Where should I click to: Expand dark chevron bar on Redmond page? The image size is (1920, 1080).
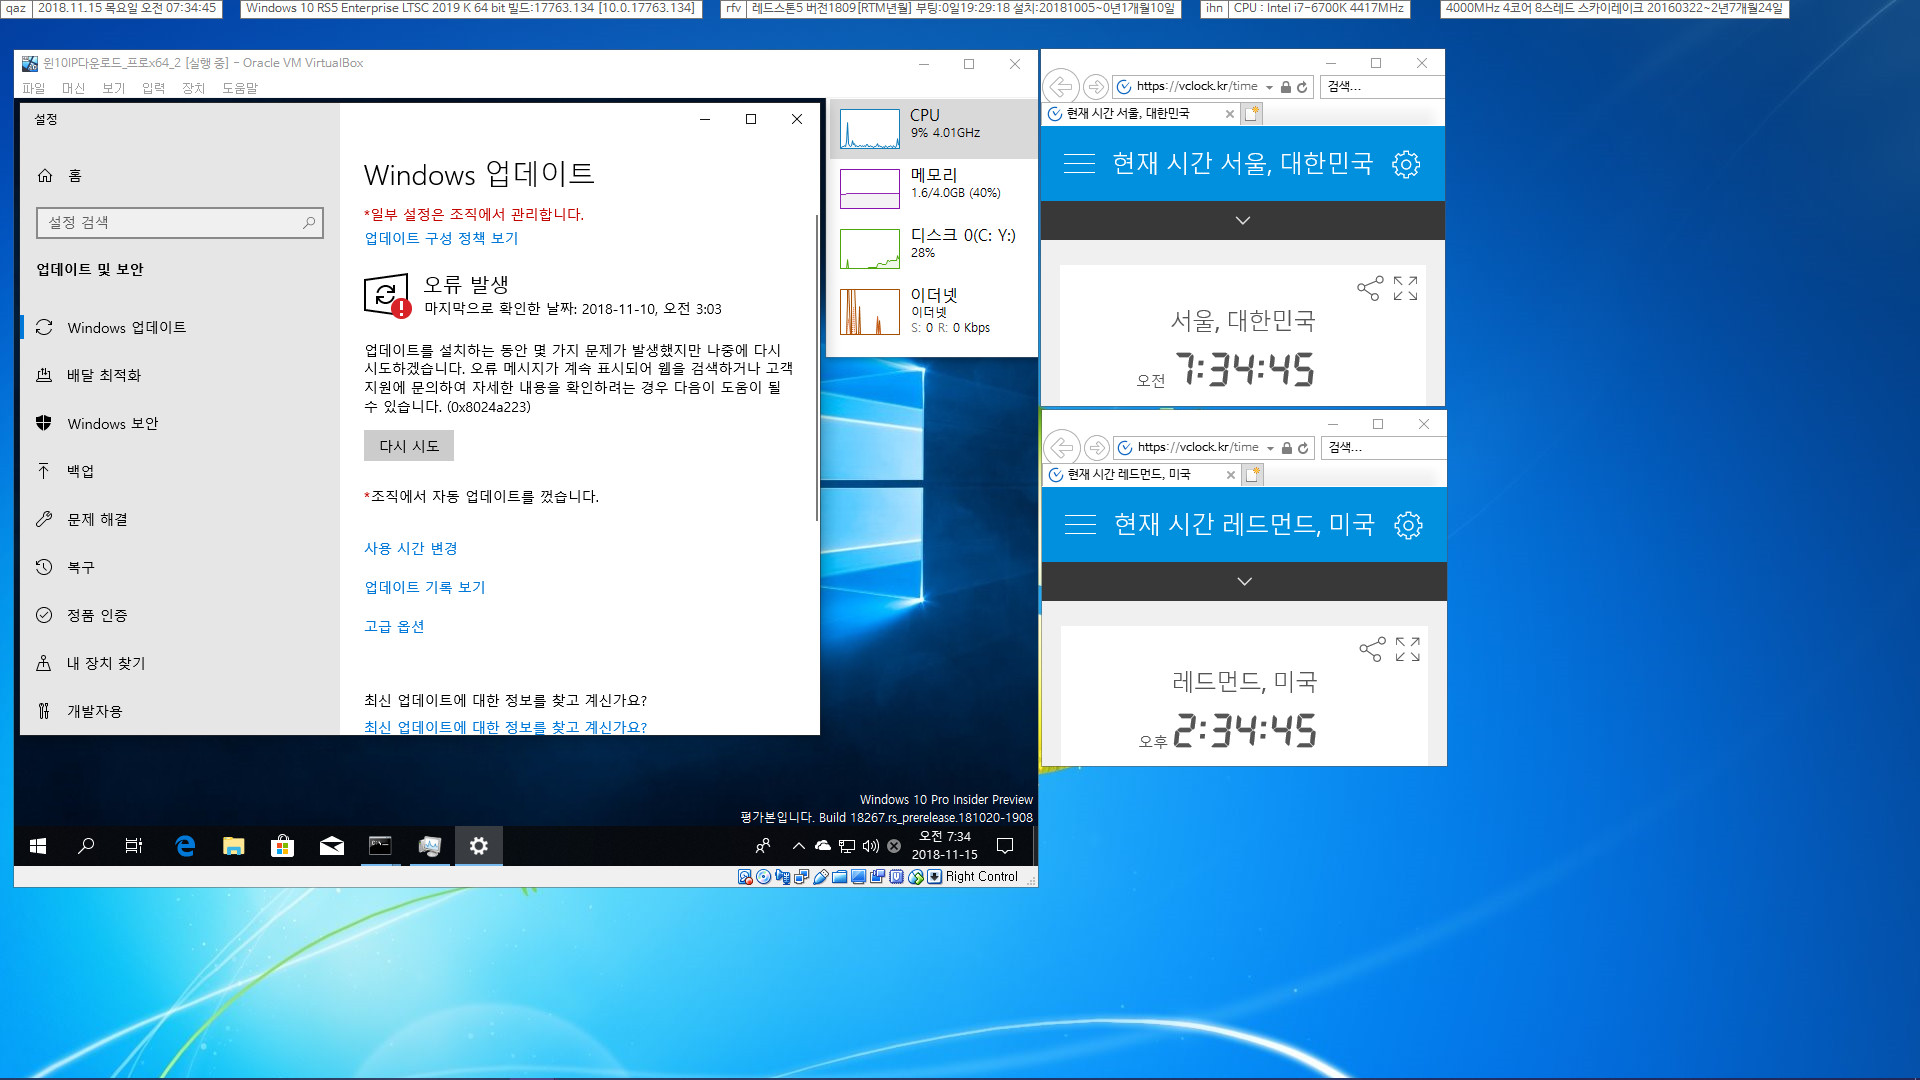click(1245, 581)
